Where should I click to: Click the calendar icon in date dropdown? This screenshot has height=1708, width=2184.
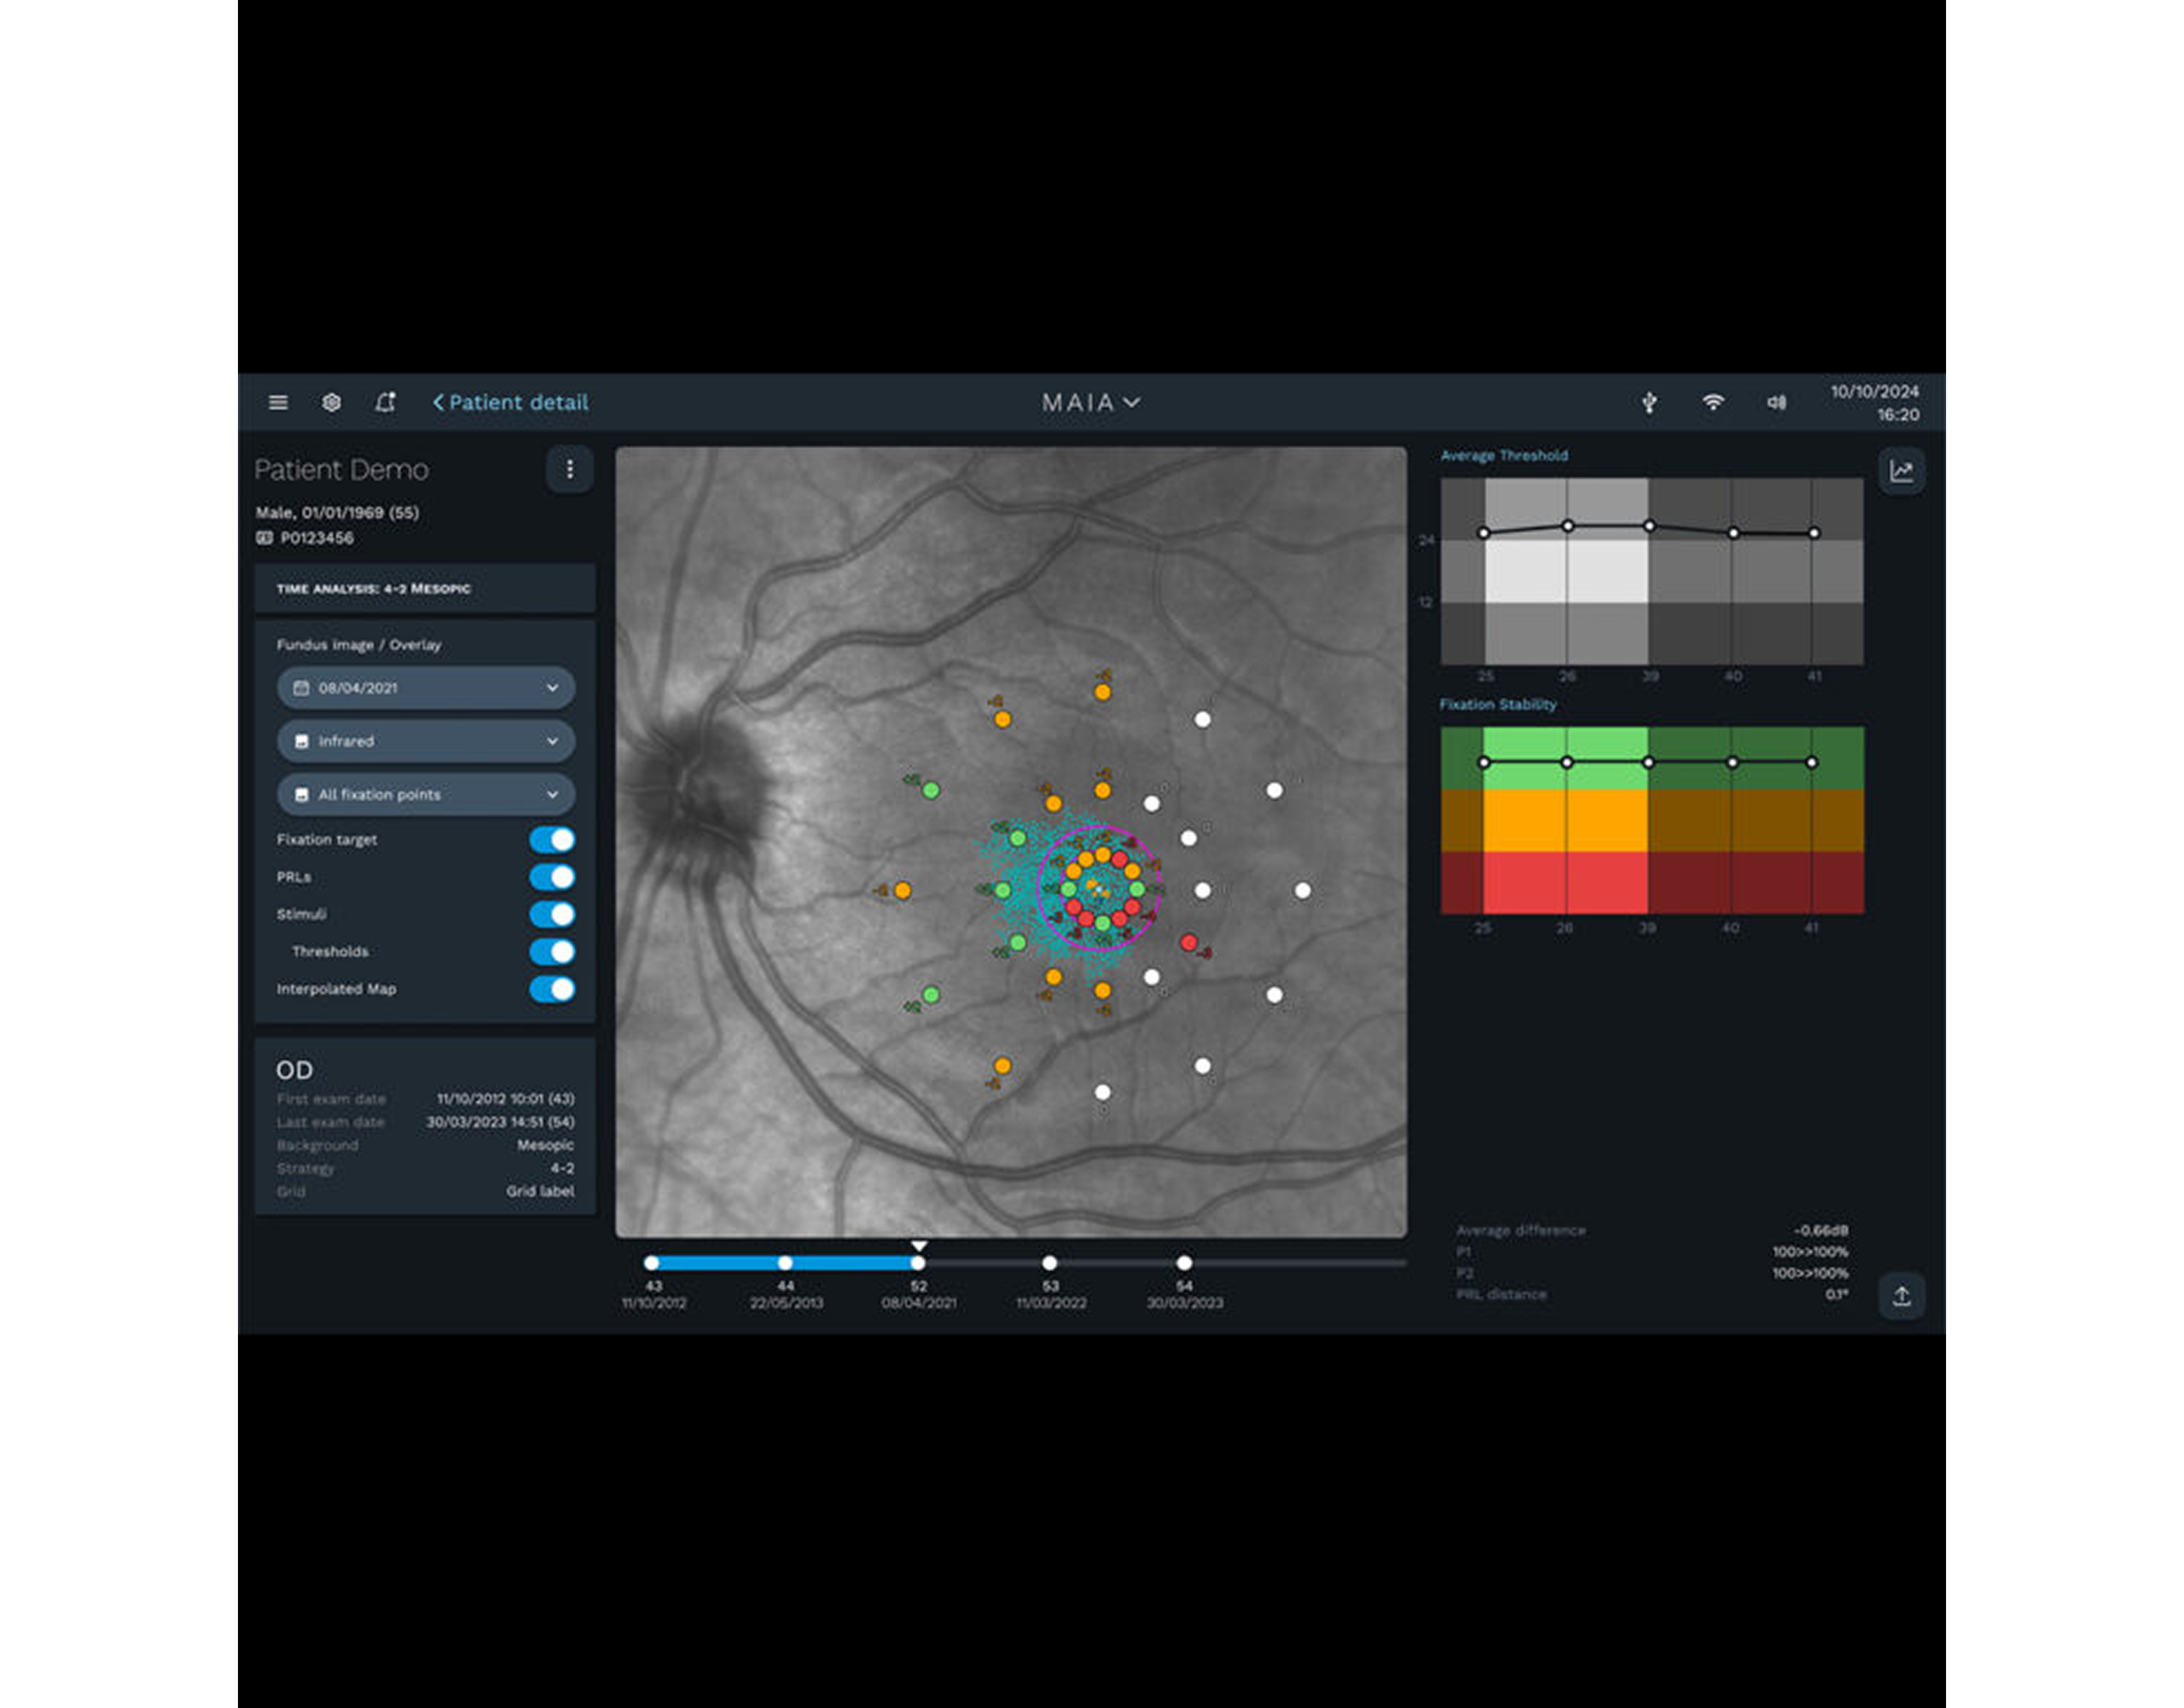[x=301, y=688]
